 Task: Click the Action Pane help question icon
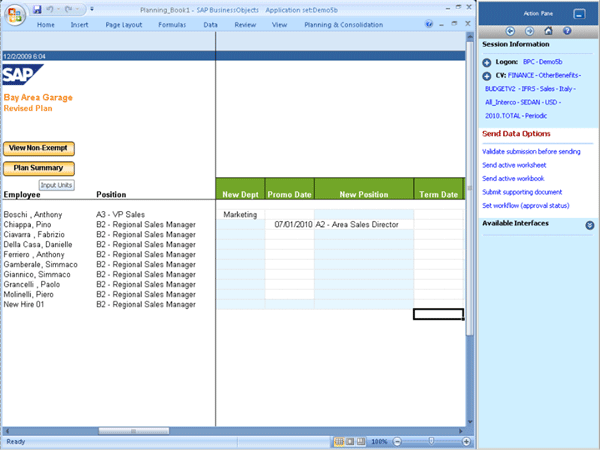click(x=567, y=31)
